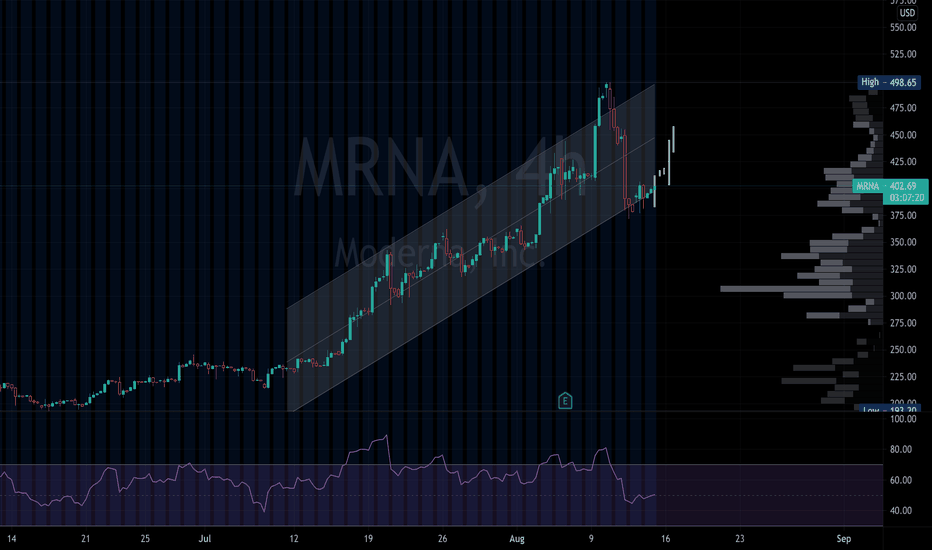Select the ascending parallel channel drawing
This screenshot has height=550, width=932.
point(471,247)
